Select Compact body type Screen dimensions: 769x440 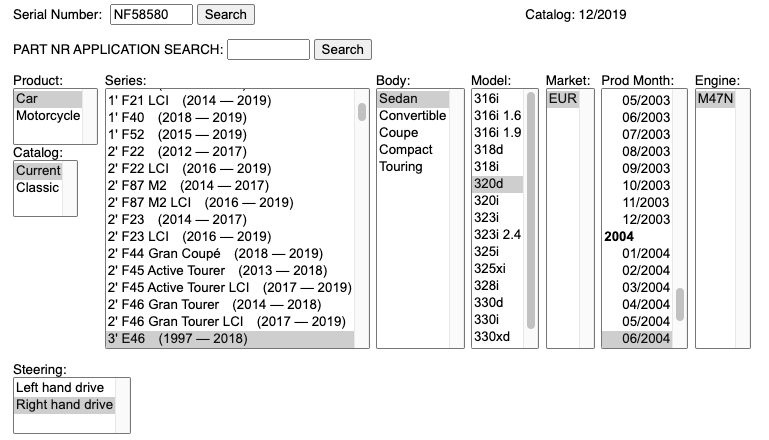413,150
